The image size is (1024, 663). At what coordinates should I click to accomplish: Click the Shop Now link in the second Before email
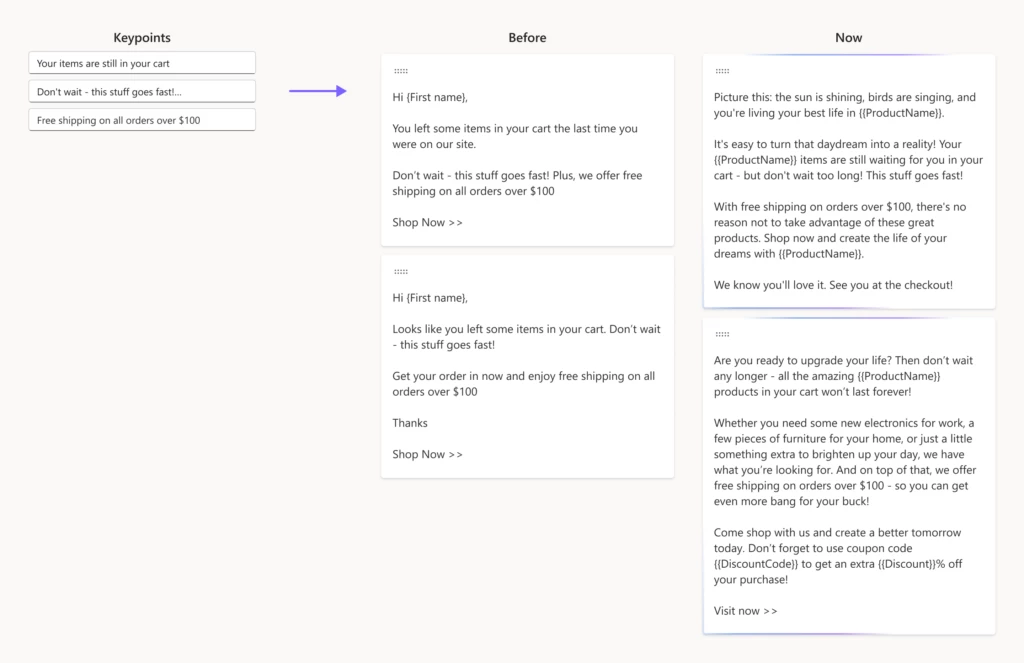(x=427, y=454)
